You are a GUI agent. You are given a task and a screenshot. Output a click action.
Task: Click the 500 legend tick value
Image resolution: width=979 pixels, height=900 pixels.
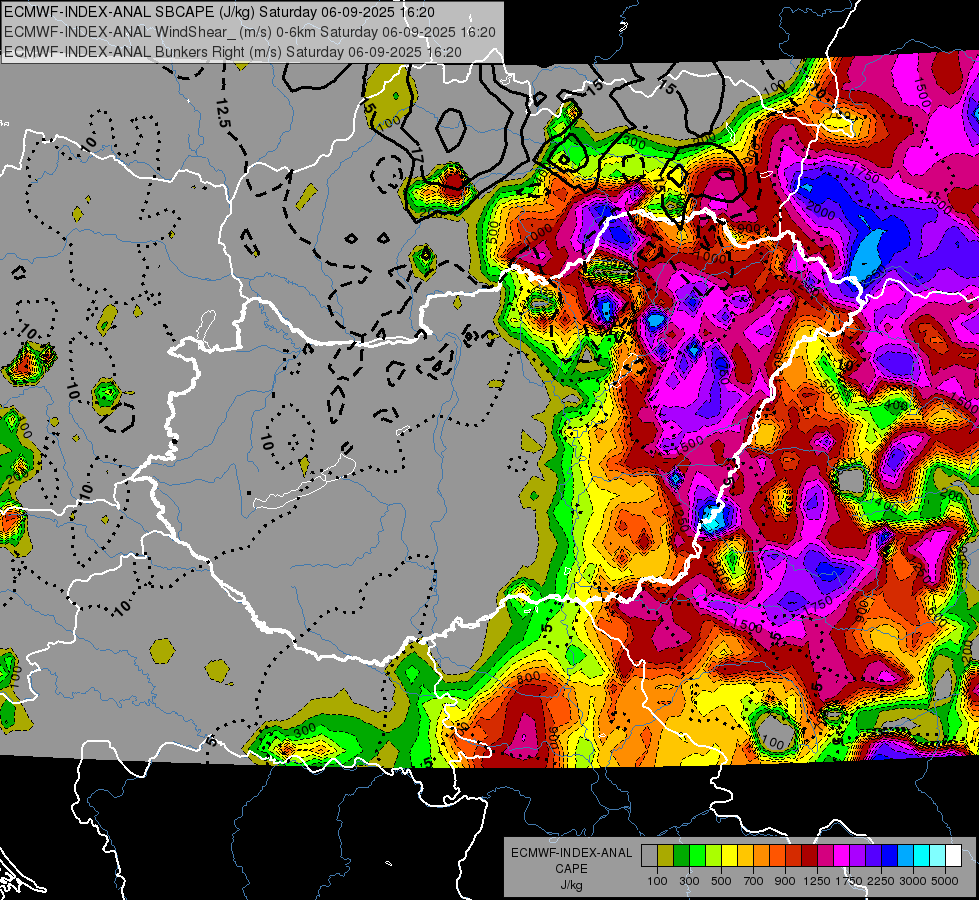pos(721,881)
